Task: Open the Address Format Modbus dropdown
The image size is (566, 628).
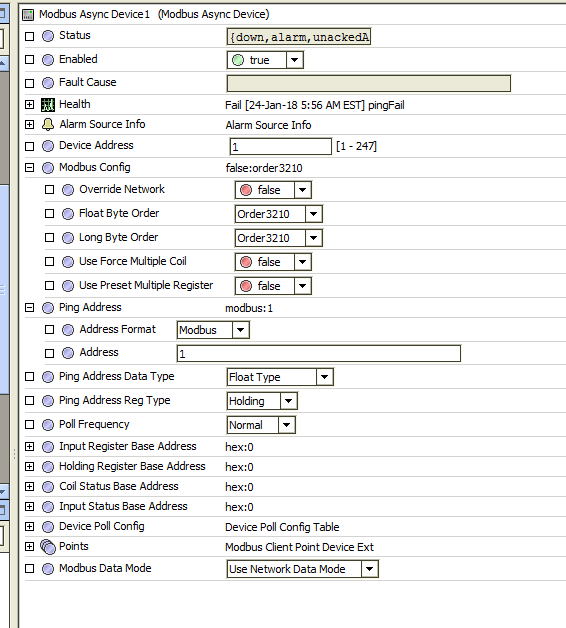Action: (241, 330)
